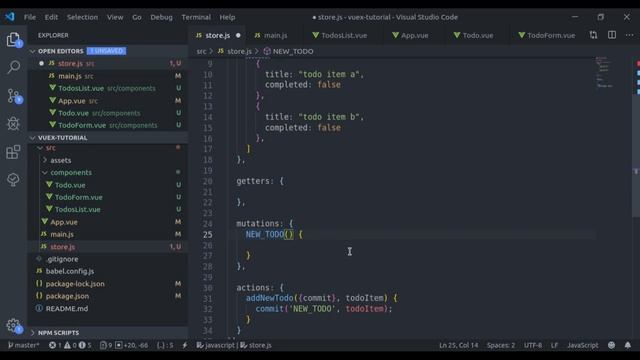Click the NEW_TODO symbol in breadcrumb
The image size is (640, 360).
[289, 51]
